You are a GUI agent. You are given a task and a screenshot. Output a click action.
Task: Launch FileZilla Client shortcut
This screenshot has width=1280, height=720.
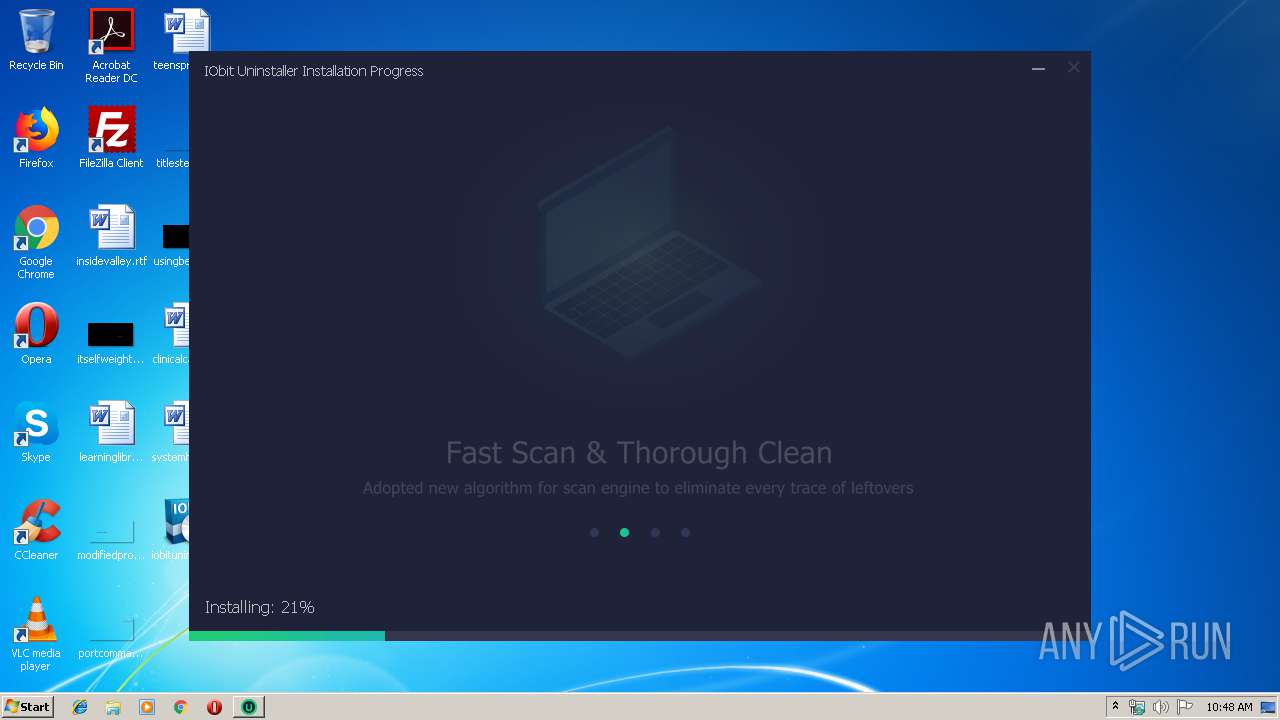pos(111,138)
